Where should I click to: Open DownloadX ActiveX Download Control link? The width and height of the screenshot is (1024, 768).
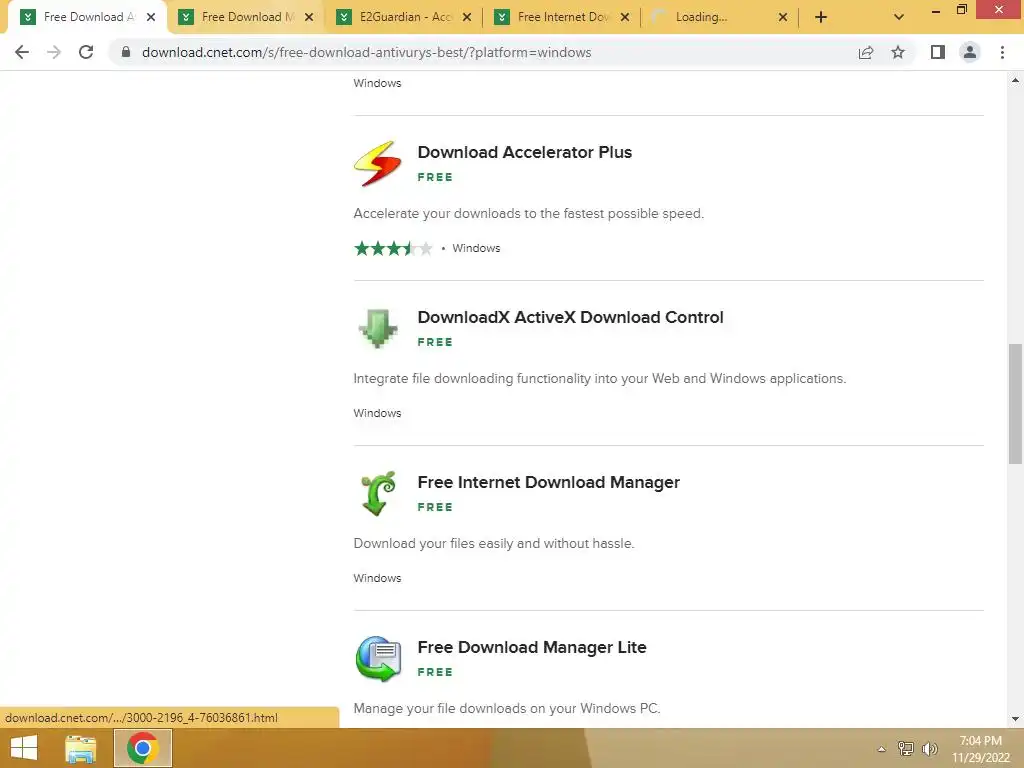(570, 317)
